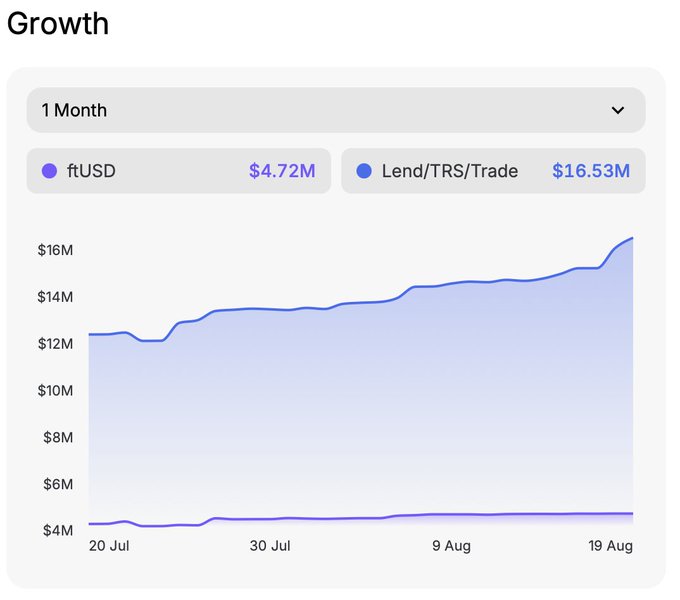Screen dimensions: 680x600
Task: Click the $6M y-axis label
Action: pyautogui.click(x=58, y=484)
